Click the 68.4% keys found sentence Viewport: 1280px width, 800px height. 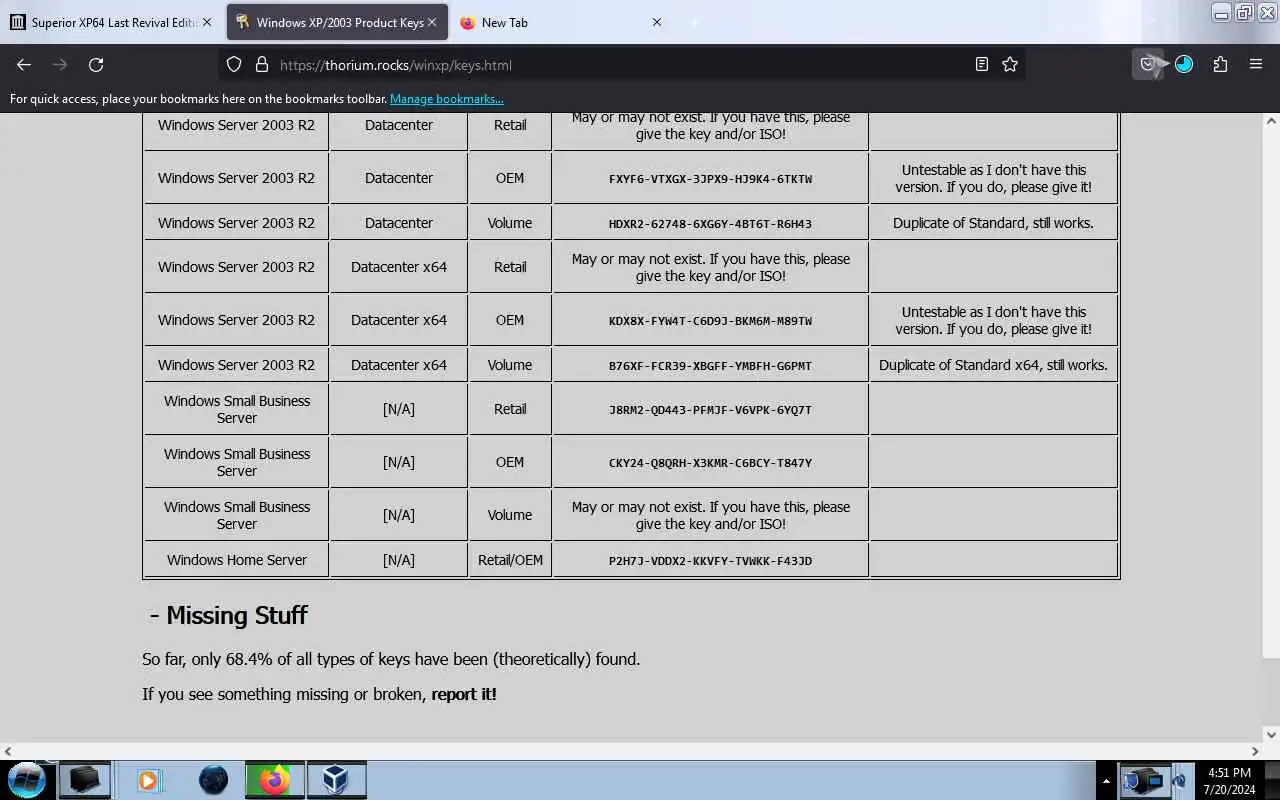coord(391,659)
